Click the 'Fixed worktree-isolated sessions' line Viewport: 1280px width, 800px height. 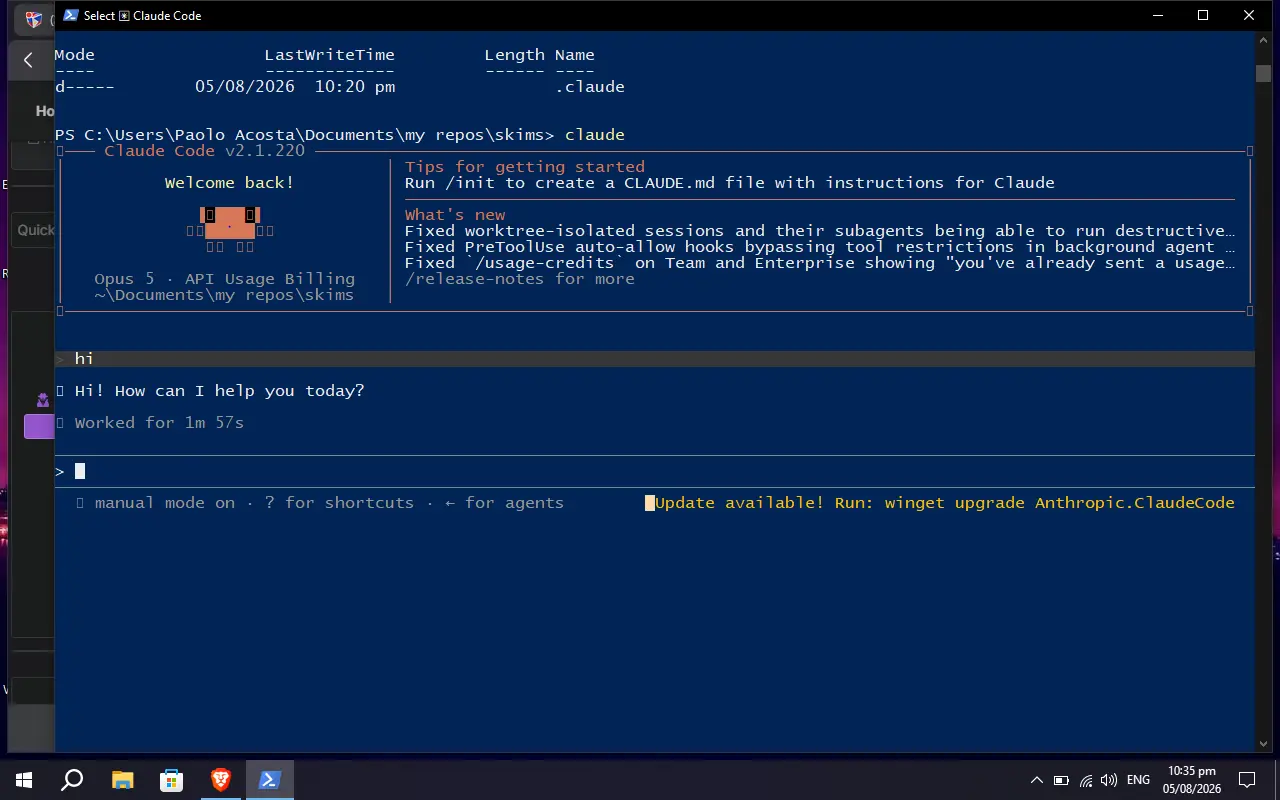[820, 231]
